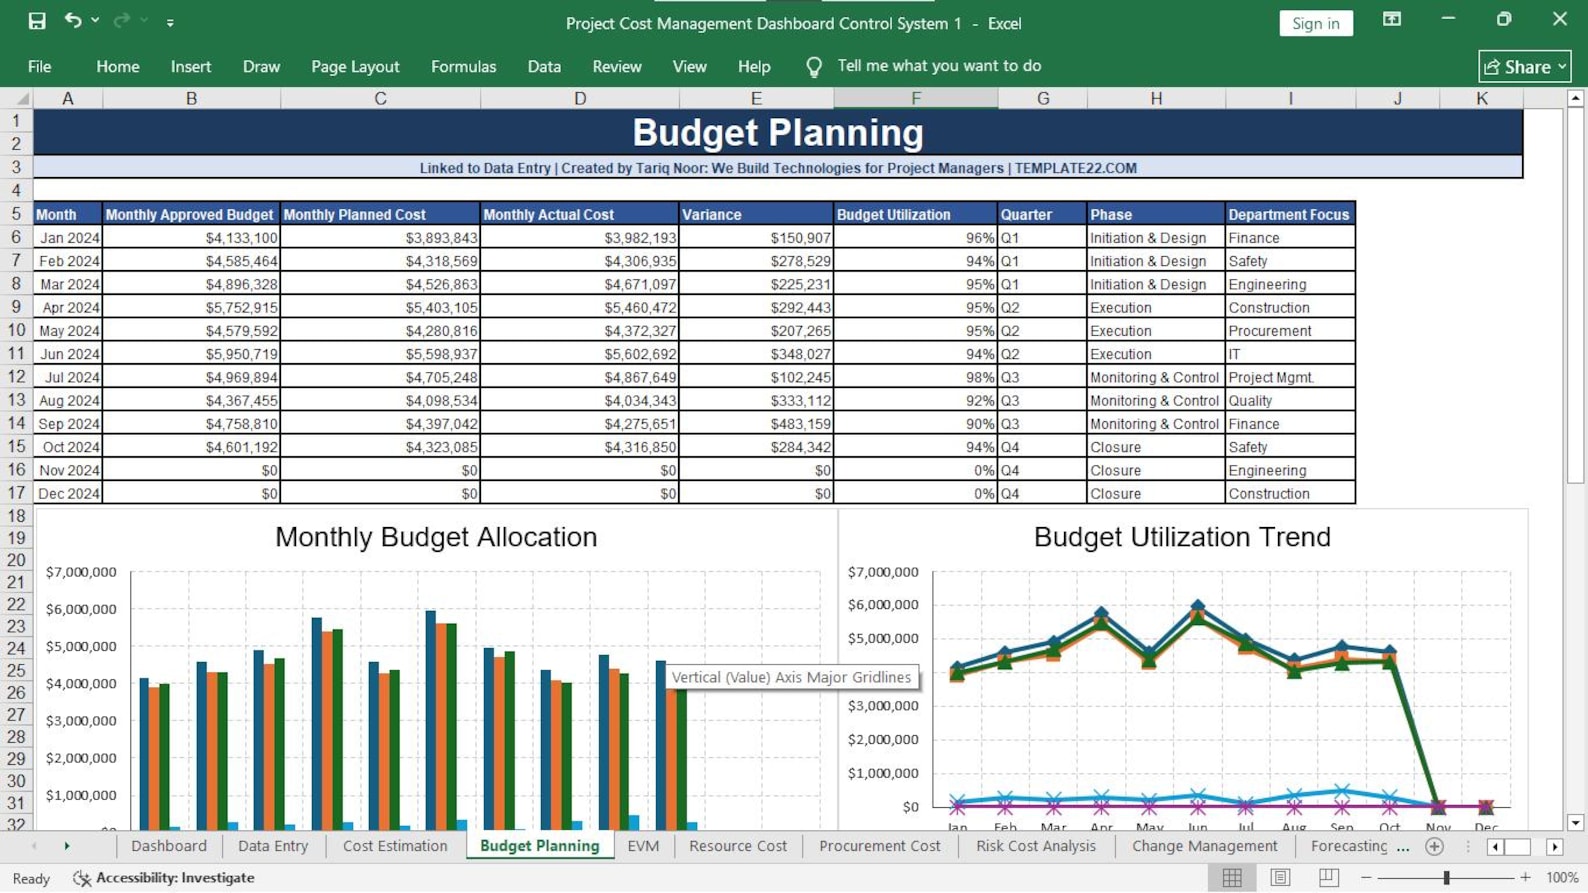Switch to the Dashboard sheet tab

click(169, 846)
